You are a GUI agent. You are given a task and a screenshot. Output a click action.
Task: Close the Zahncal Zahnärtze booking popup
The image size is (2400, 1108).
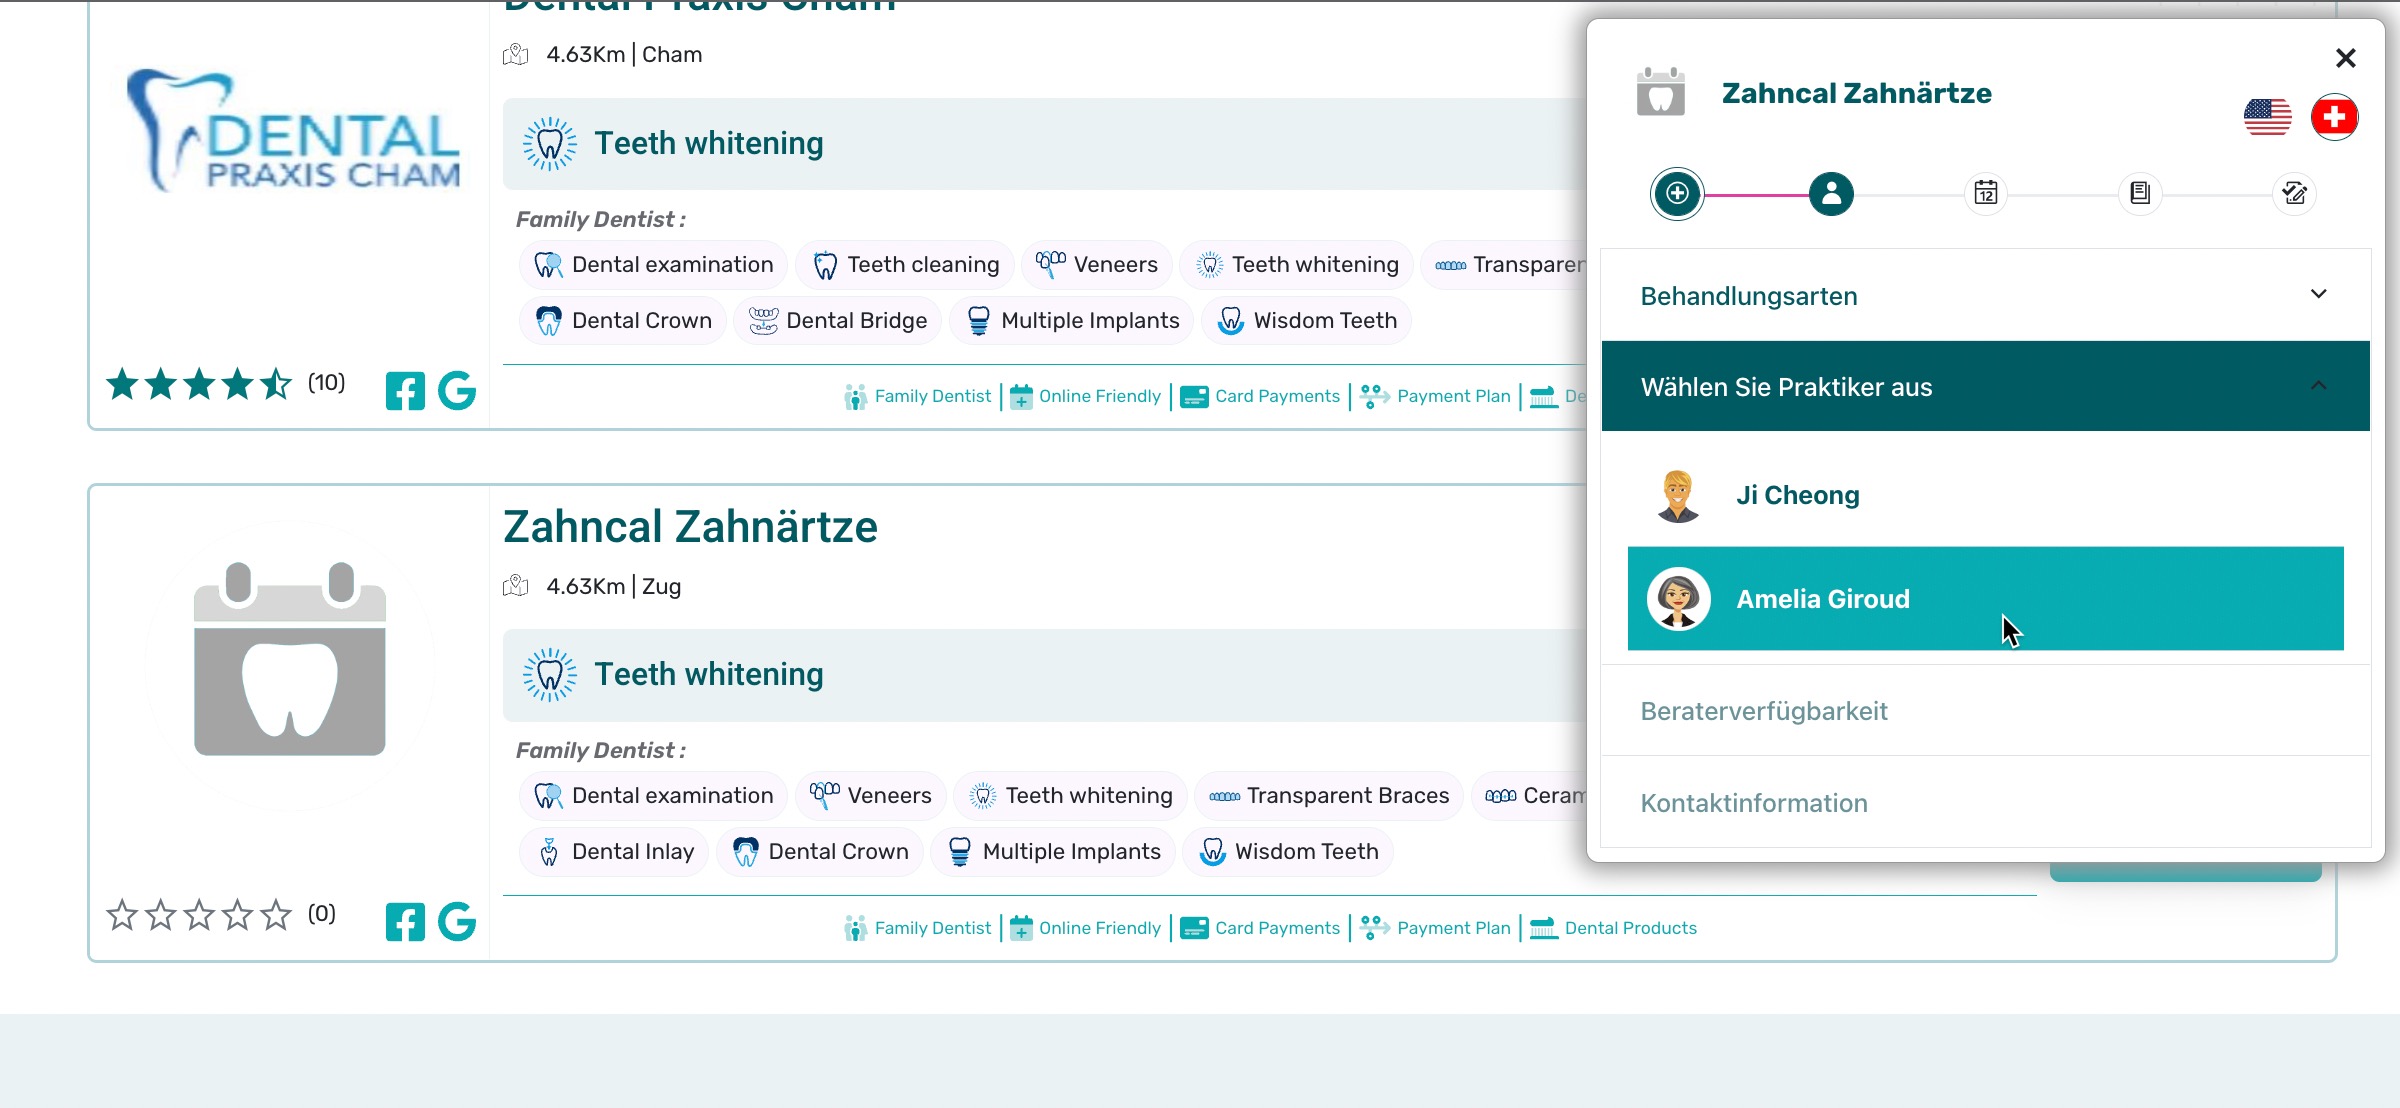pyautogui.click(x=2345, y=58)
